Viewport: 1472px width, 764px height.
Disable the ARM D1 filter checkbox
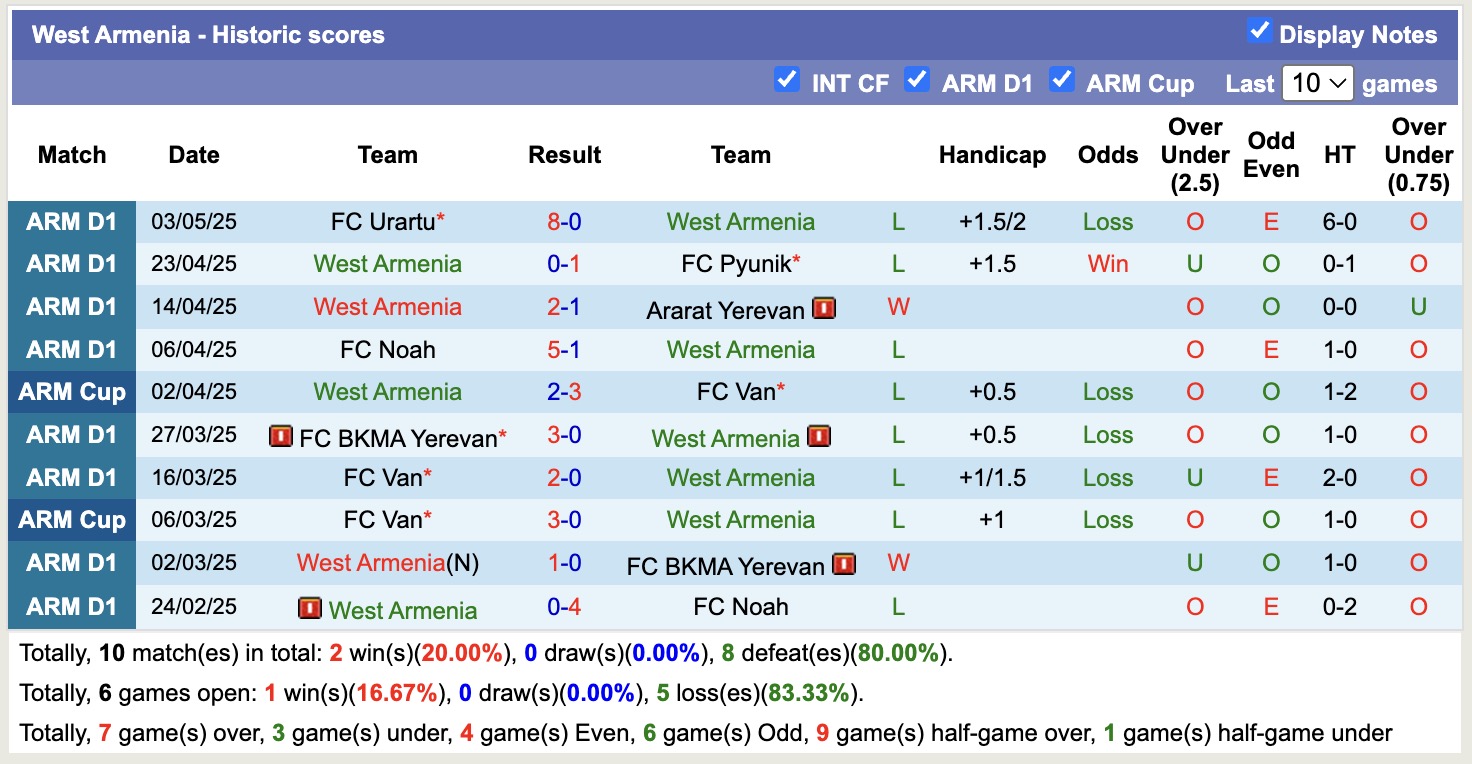click(x=917, y=78)
